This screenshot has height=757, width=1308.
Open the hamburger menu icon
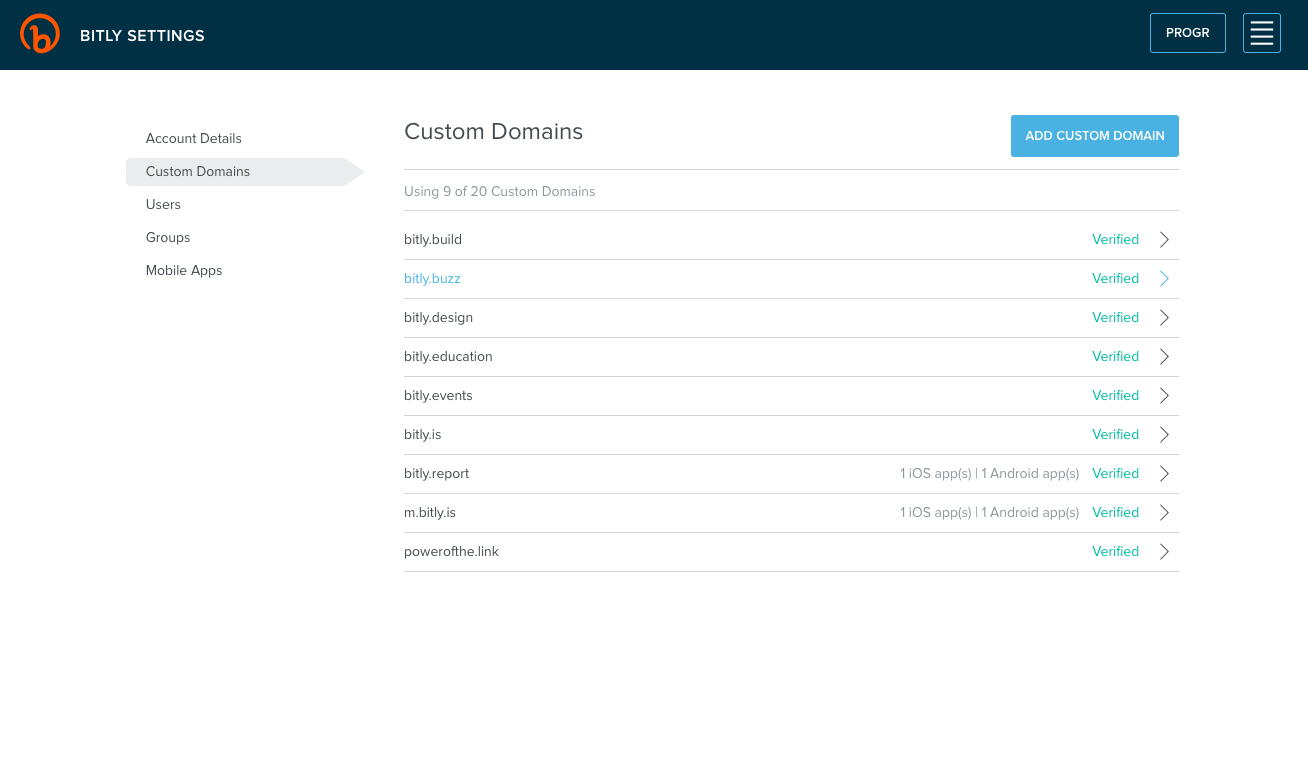1261,33
